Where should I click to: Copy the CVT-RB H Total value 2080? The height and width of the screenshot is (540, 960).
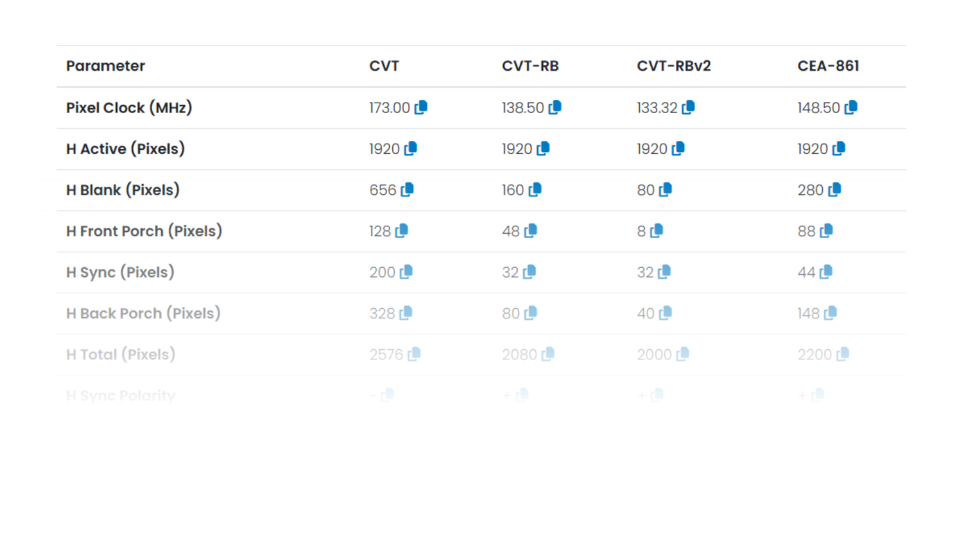[548, 354]
